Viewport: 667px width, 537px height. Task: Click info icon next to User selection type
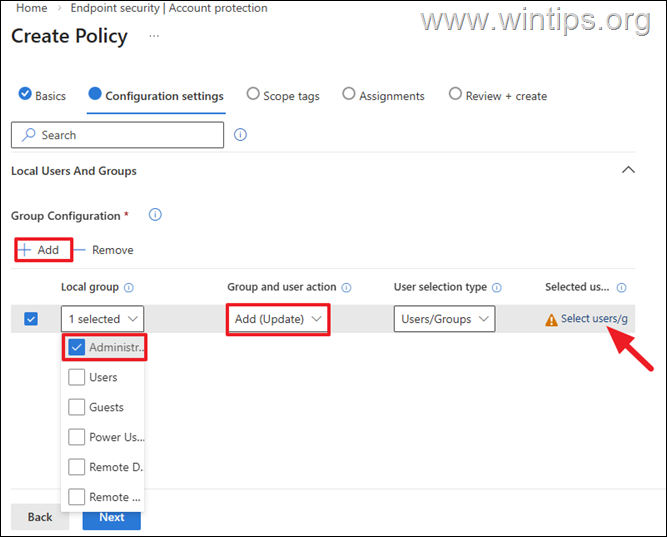496,288
